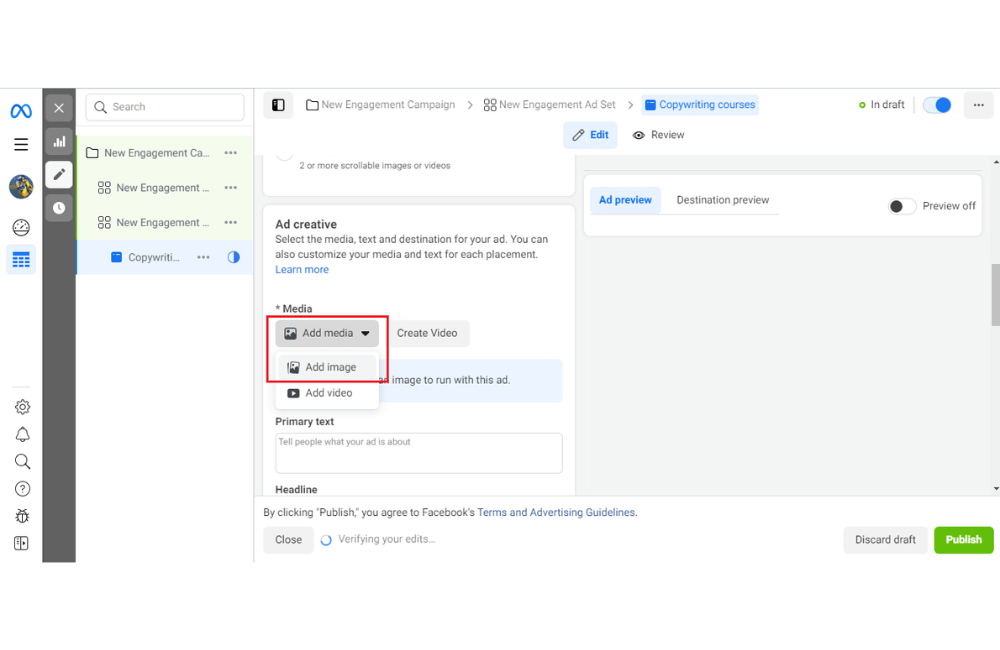Open the settings gear icon
Viewport: 1000px width, 650px height.
pyautogui.click(x=22, y=407)
